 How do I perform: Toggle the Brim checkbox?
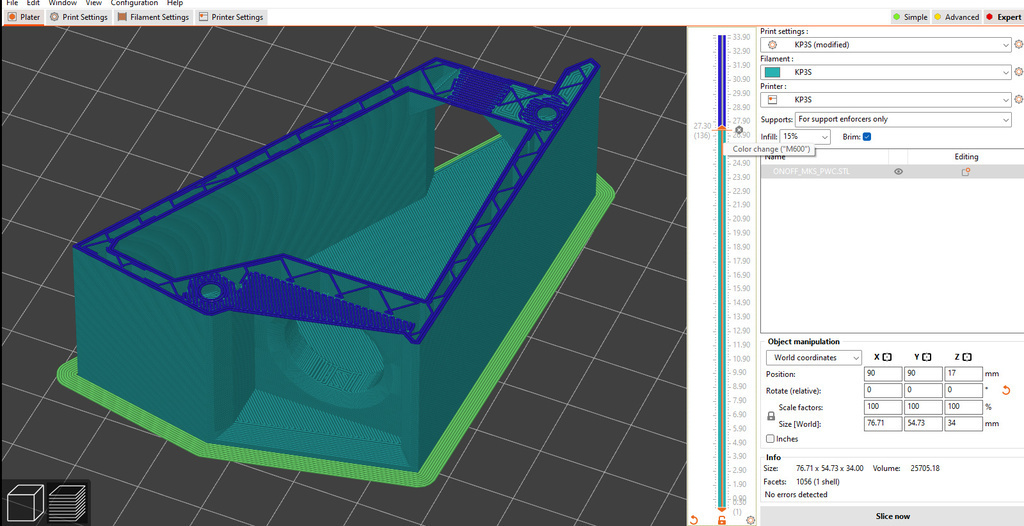click(x=867, y=137)
